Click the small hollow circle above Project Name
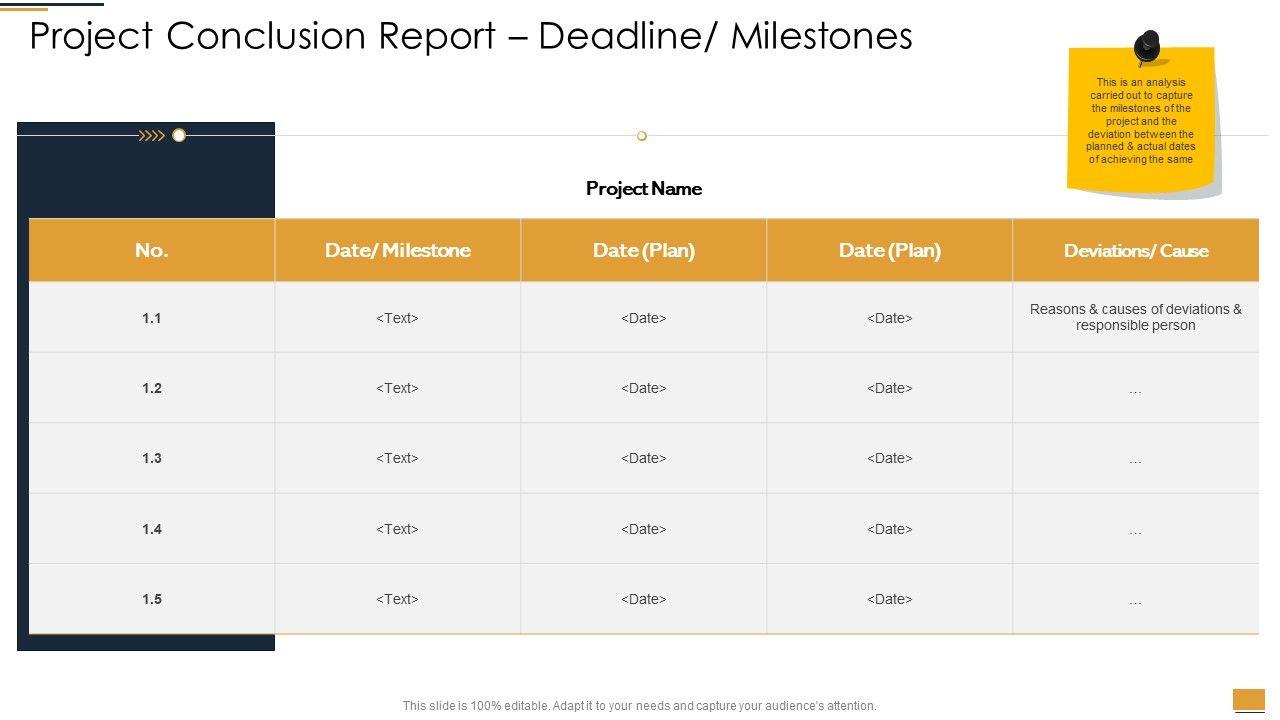Screen dimensions: 1280x720 click(642, 136)
